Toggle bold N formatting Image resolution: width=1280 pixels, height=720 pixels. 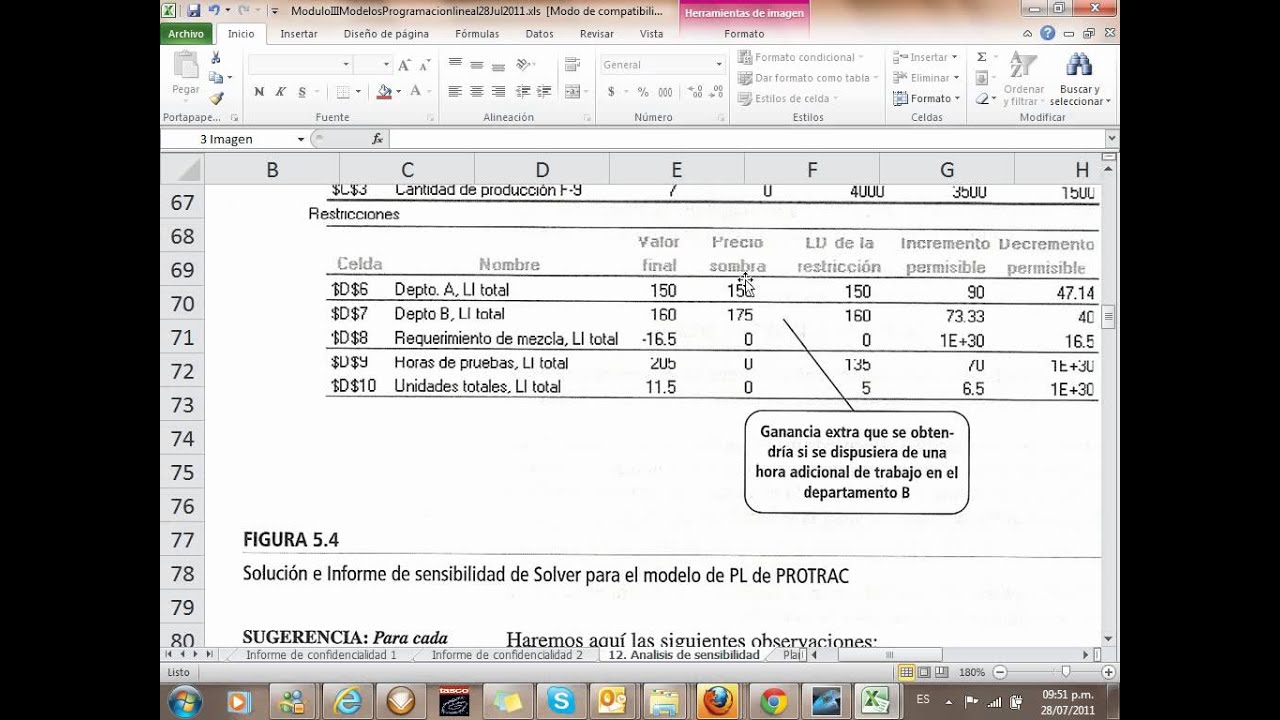259,92
